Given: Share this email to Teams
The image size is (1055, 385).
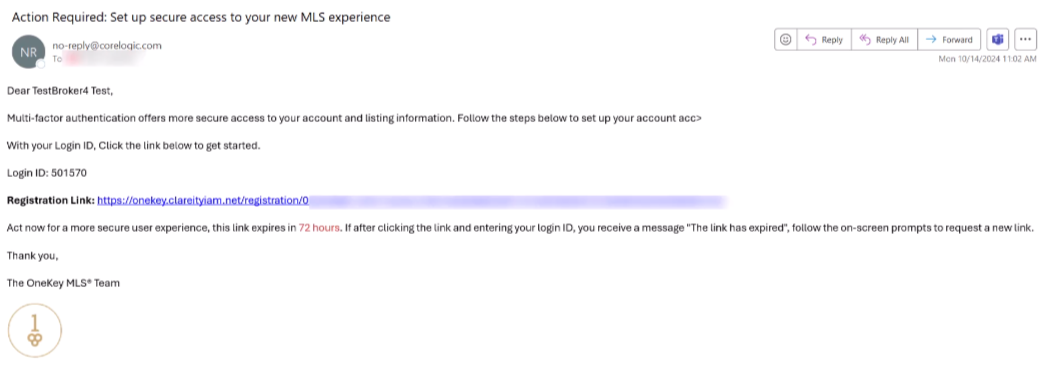Looking at the screenshot, I should 998,40.
